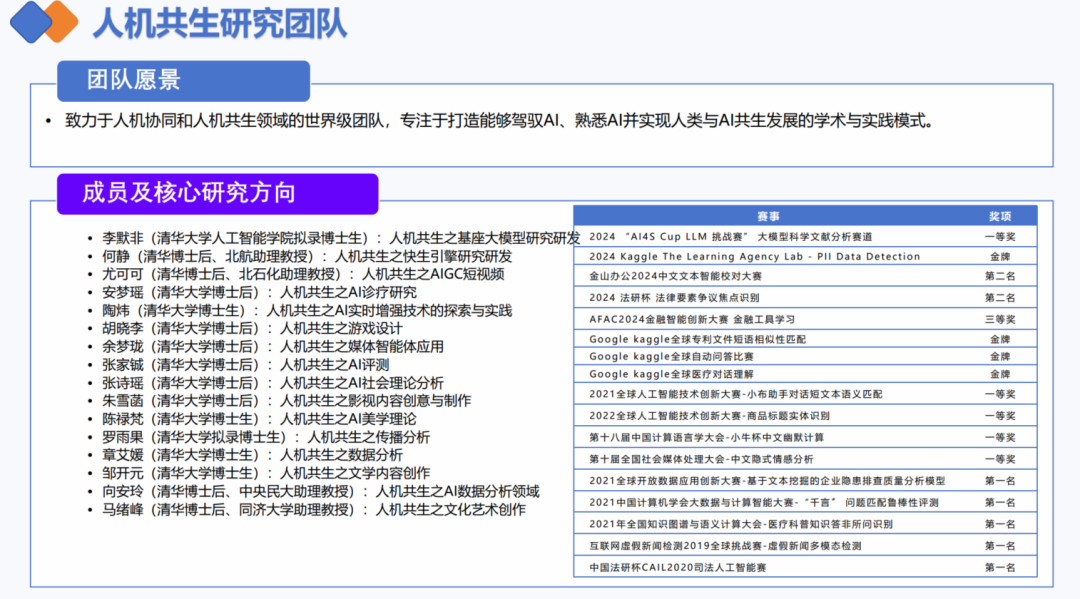
Task: Select the member row "罗雨果"
Action: pyautogui.click(x=266, y=437)
